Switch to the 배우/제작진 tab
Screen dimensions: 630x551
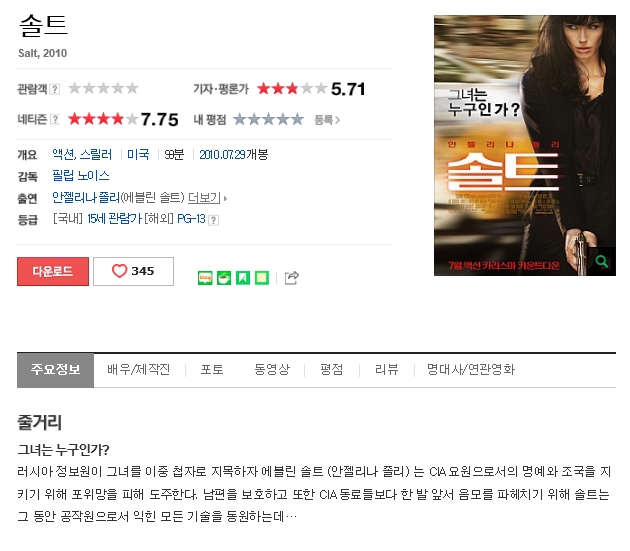(139, 369)
